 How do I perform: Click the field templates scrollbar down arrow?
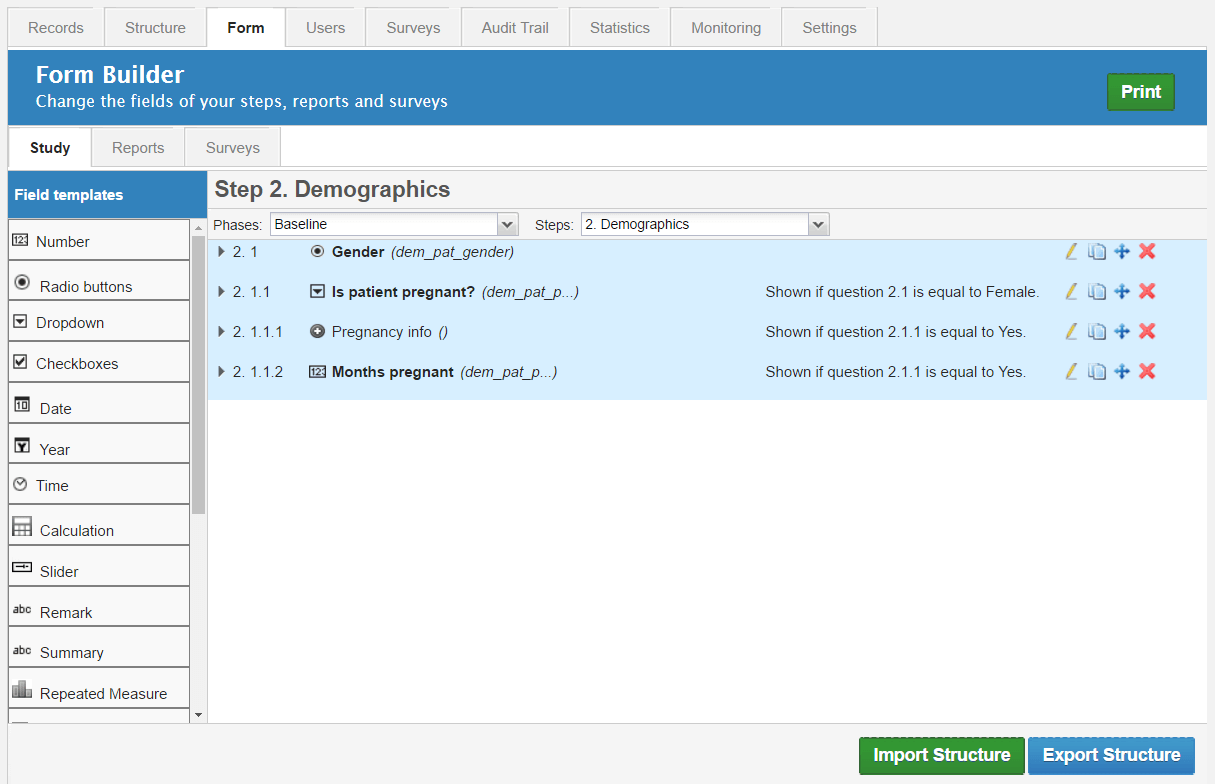(198, 714)
